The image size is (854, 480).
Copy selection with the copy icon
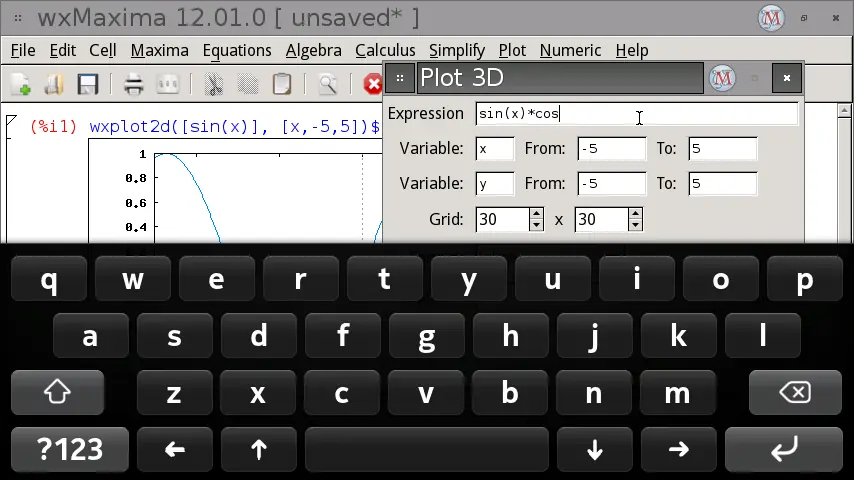[248, 84]
